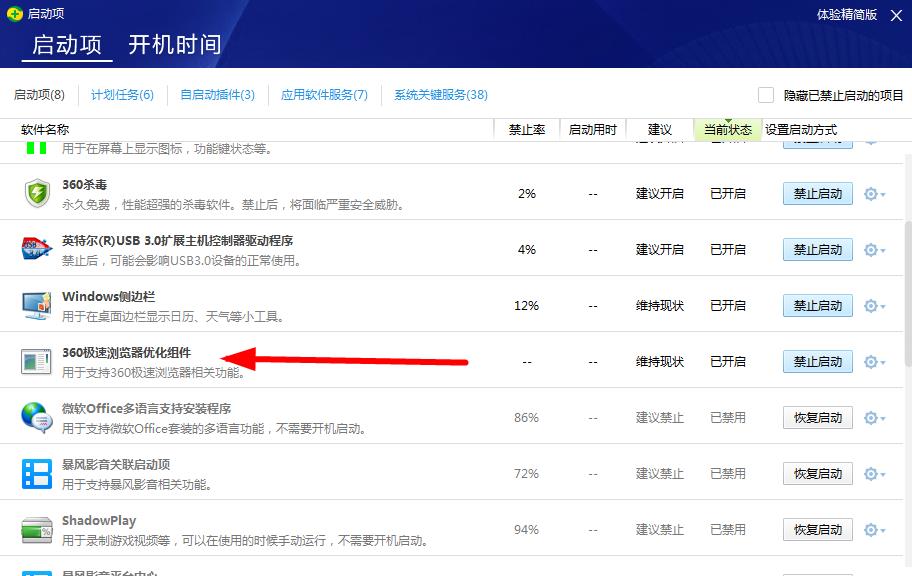Viewport: 912px width, 576px height.
Task: Click the 360 logo in title bar
Action: [15, 14]
